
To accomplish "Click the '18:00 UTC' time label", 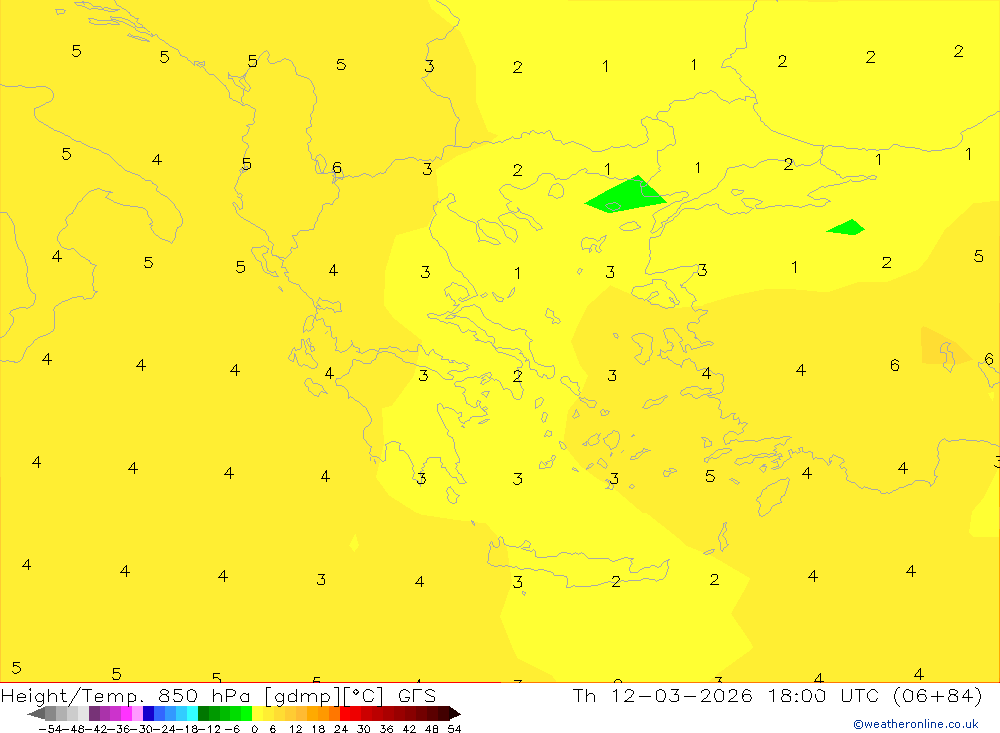I will pos(823,695).
